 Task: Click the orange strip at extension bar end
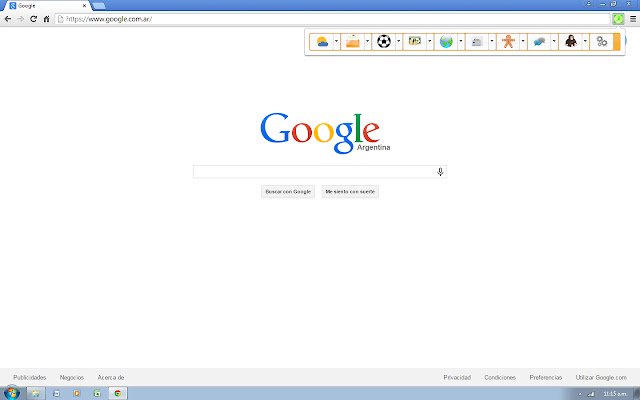tap(617, 42)
